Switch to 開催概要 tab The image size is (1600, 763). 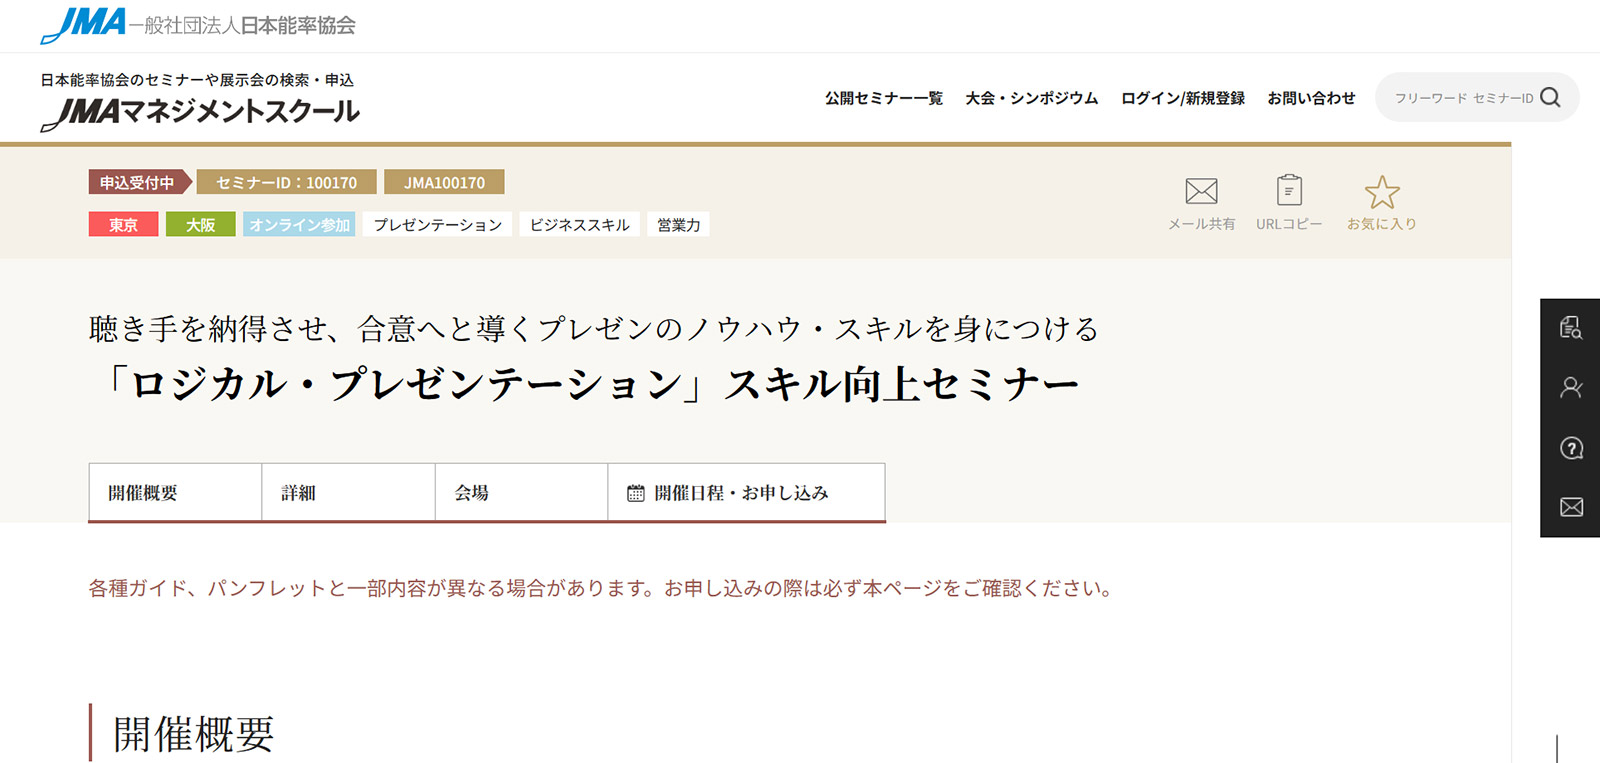click(x=175, y=492)
